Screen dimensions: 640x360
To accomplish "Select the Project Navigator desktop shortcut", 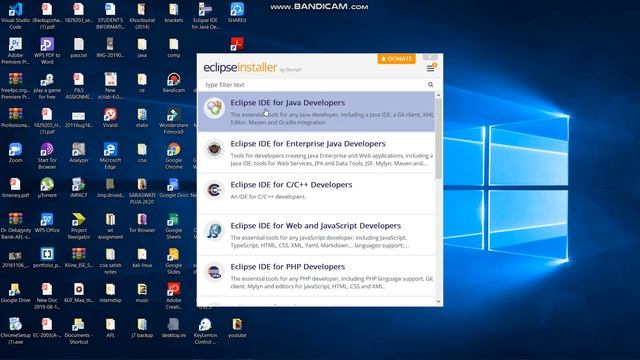I will 79,226.
